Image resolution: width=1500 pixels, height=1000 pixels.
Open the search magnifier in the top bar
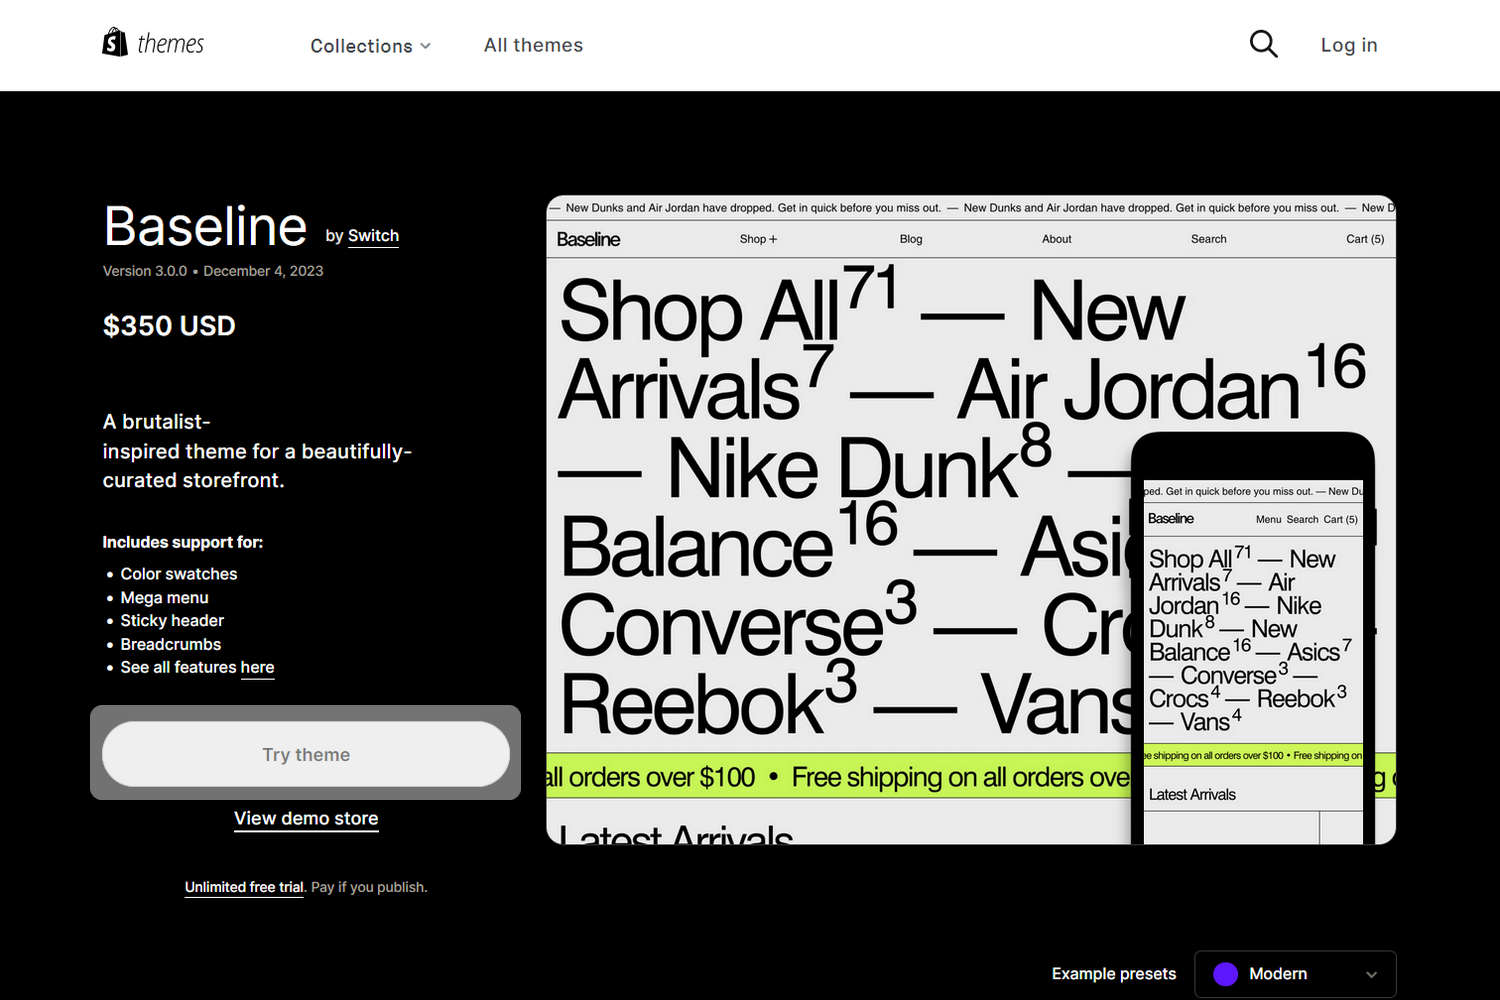coord(1263,44)
